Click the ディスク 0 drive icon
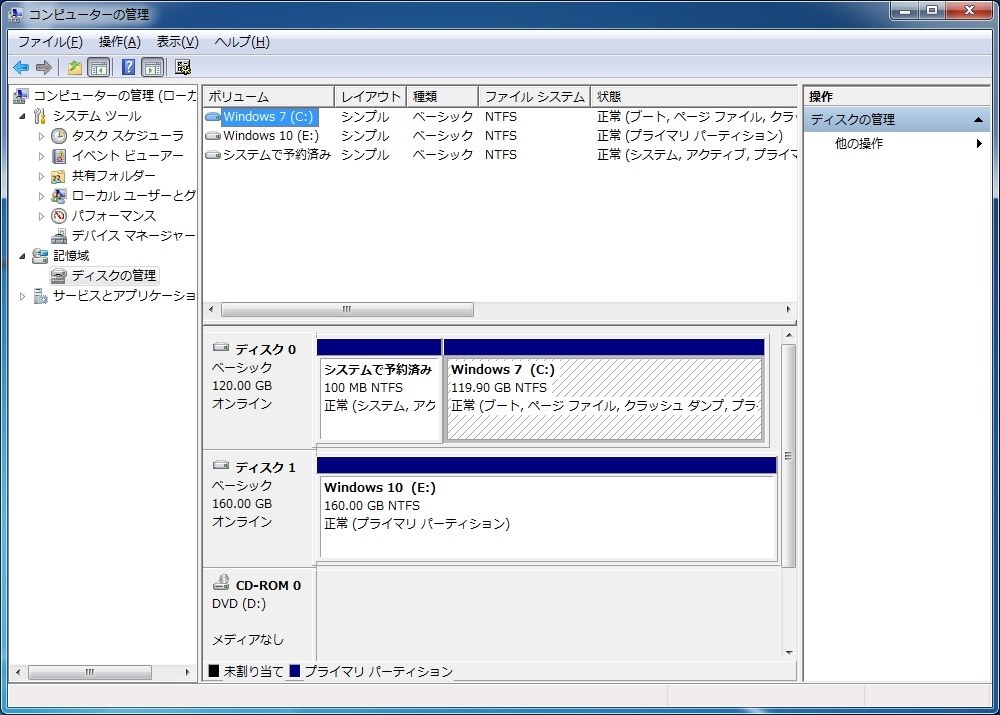 click(221, 348)
